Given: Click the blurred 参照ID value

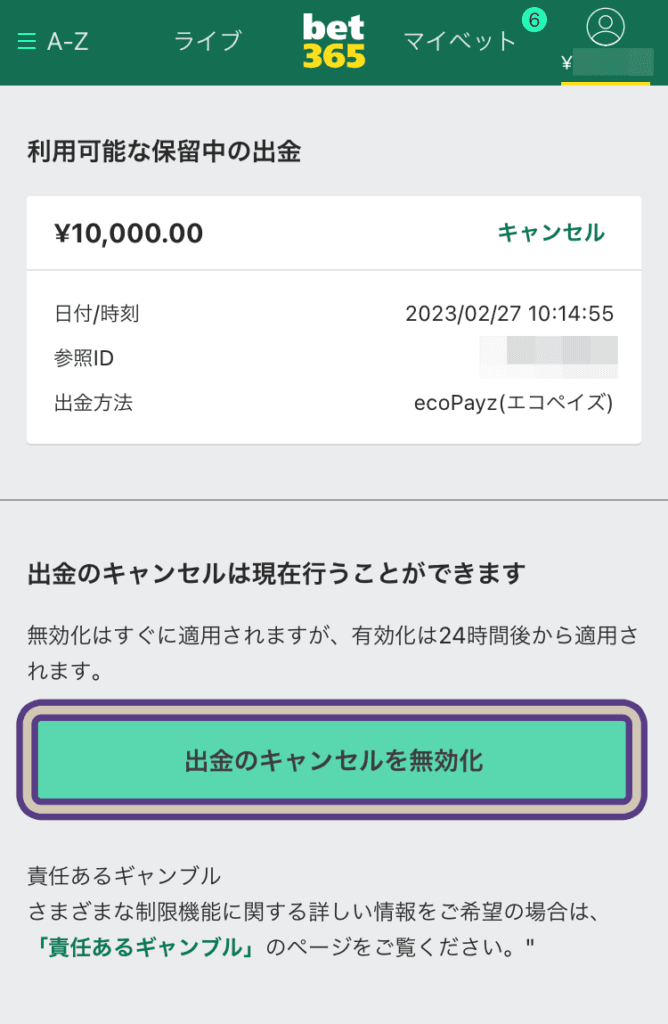Looking at the screenshot, I should tap(549, 357).
